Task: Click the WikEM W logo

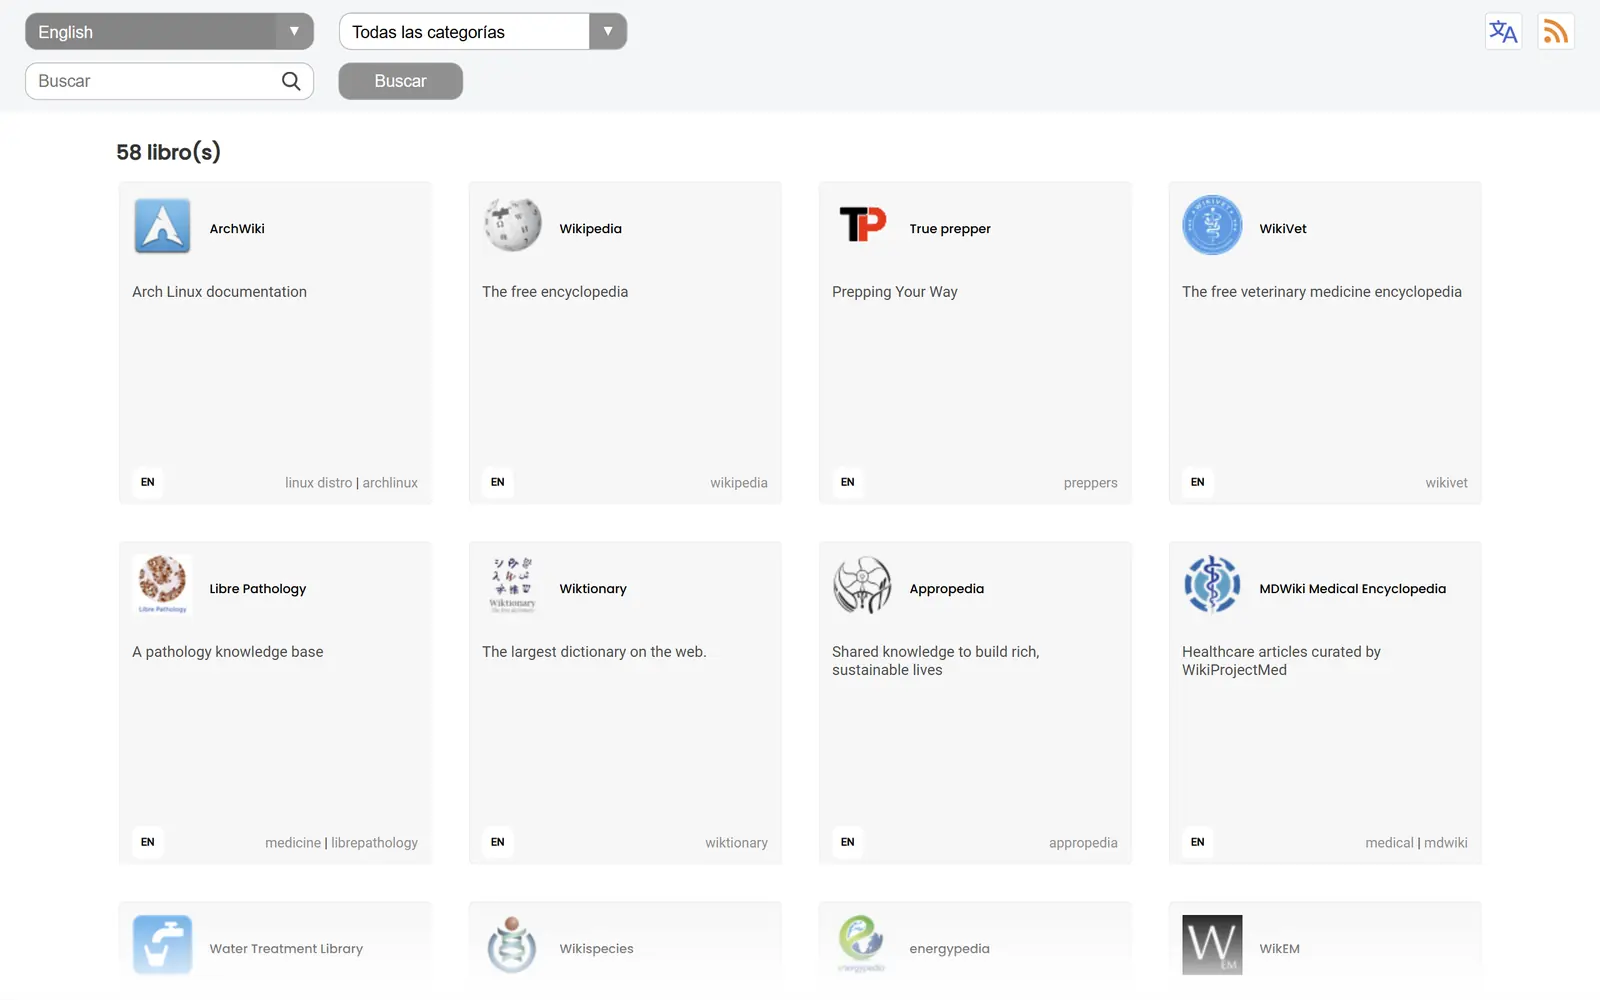Action: tap(1212, 944)
